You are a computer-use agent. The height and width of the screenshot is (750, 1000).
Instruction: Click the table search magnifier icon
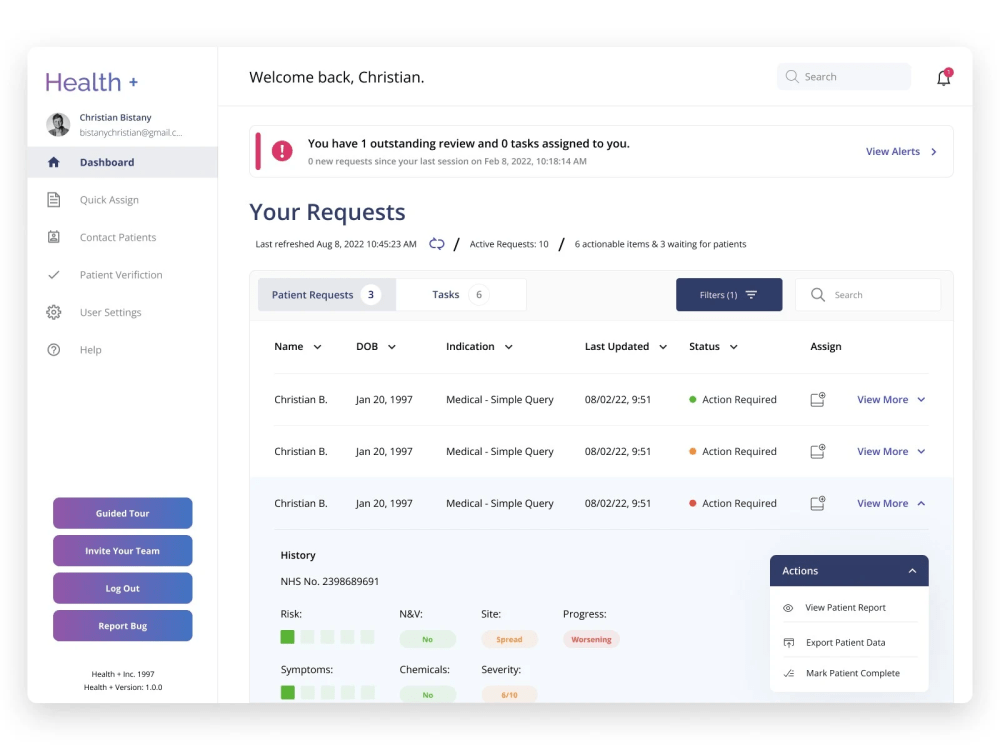coord(818,295)
